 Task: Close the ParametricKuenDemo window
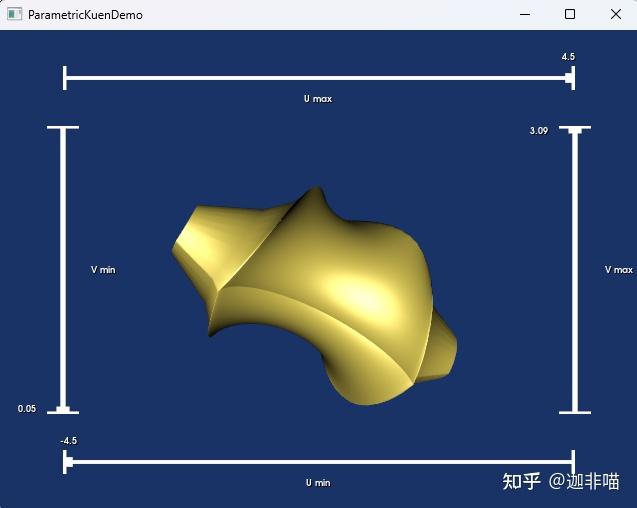click(616, 15)
